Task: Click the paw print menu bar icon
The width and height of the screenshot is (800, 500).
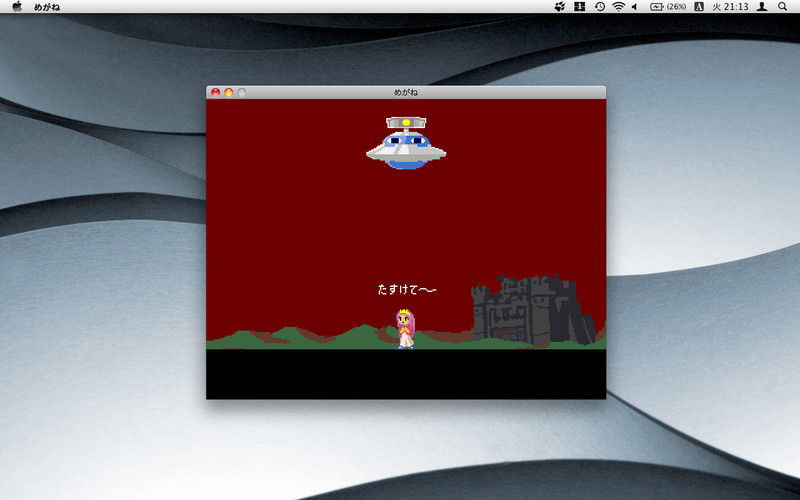Action: click(560, 7)
